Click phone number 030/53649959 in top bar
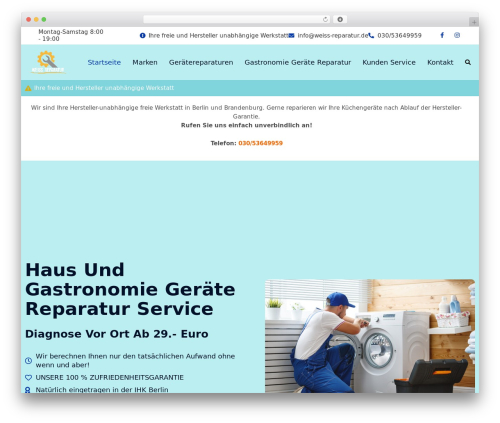Image resolution: width=500 pixels, height=423 pixels. [399, 35]
